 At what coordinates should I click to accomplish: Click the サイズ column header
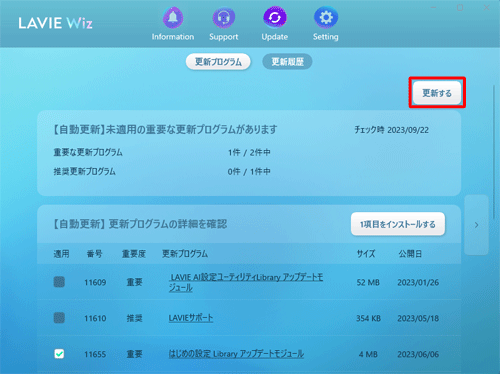366,254
